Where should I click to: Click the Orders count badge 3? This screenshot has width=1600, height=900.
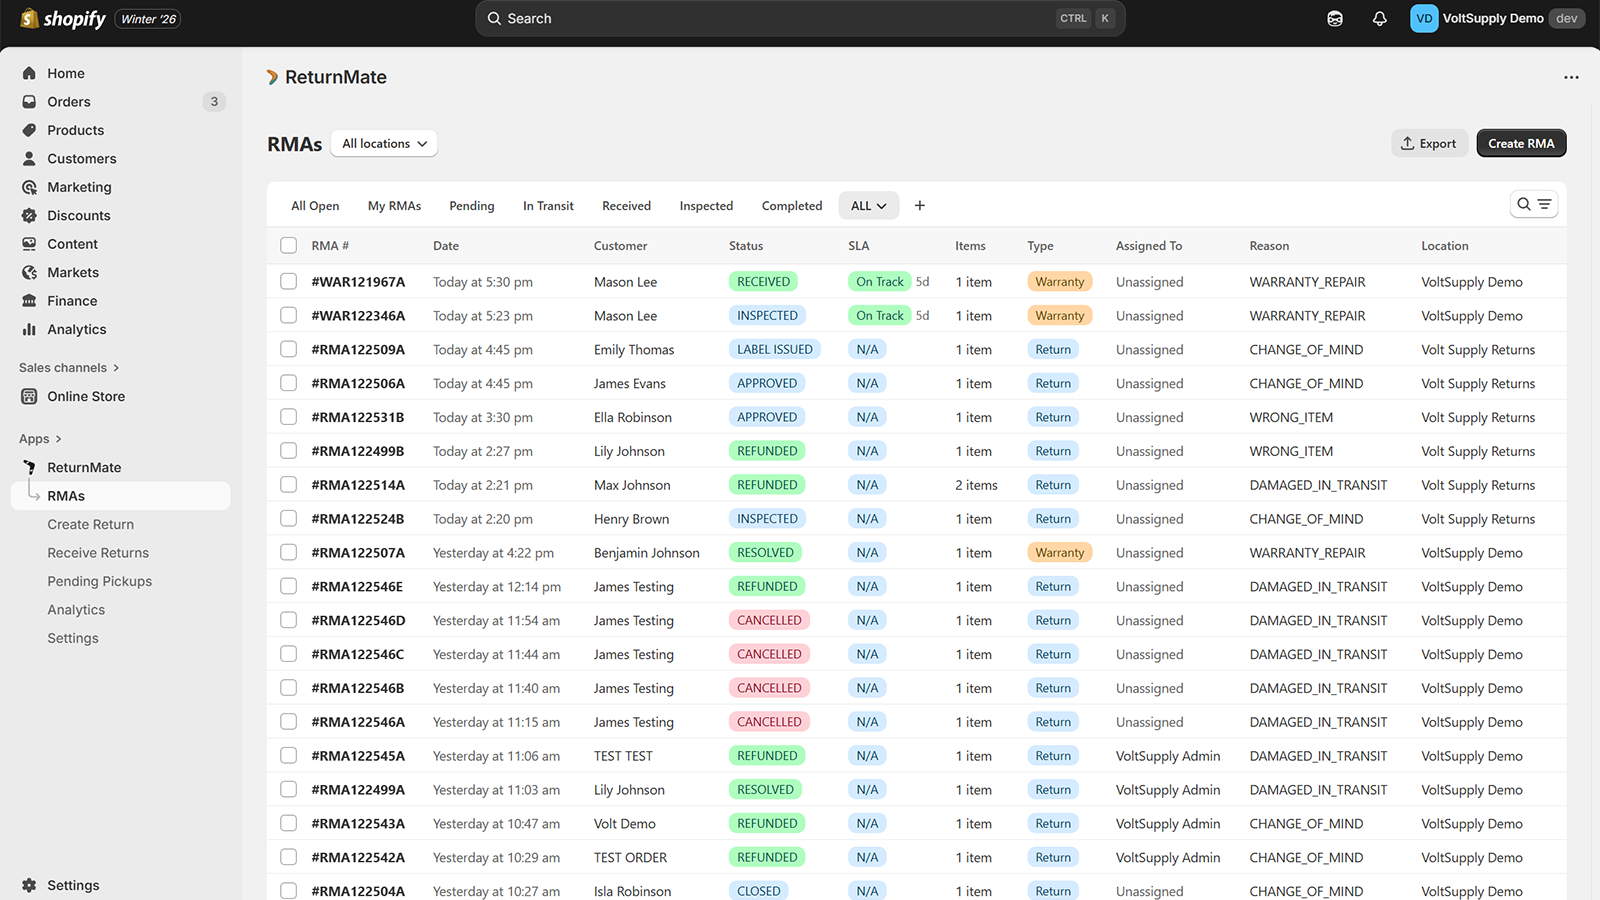coord(214,102)
